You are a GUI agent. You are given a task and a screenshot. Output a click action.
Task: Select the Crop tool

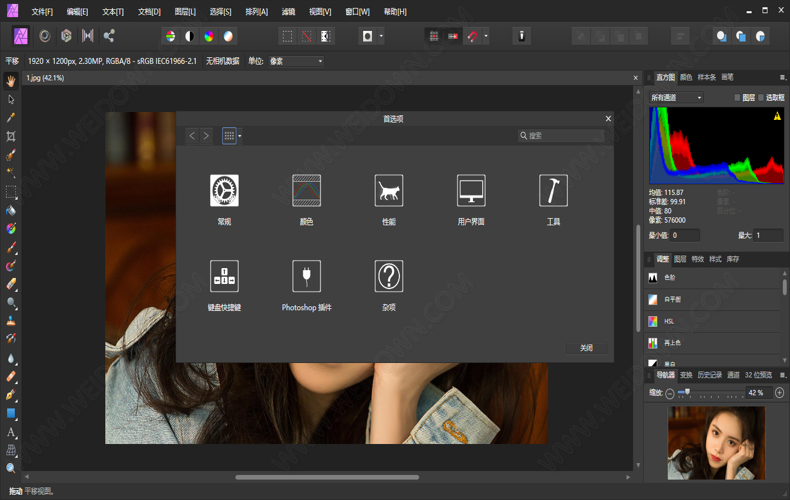(x=11, y=136)
